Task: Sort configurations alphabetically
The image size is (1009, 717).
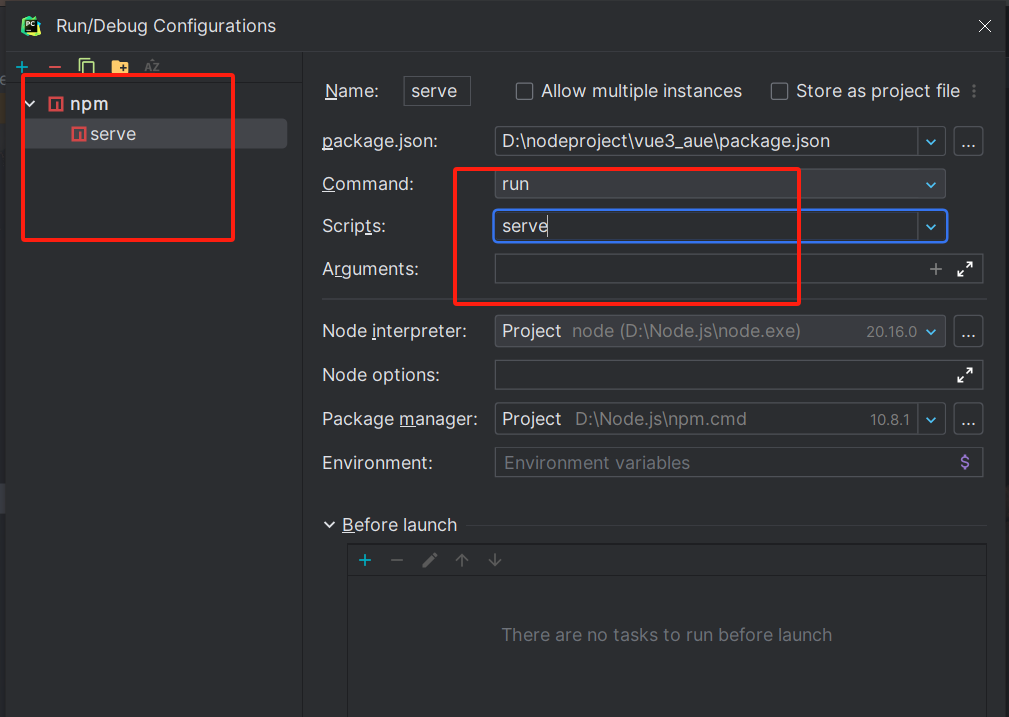Action: [x=152, y=67]
